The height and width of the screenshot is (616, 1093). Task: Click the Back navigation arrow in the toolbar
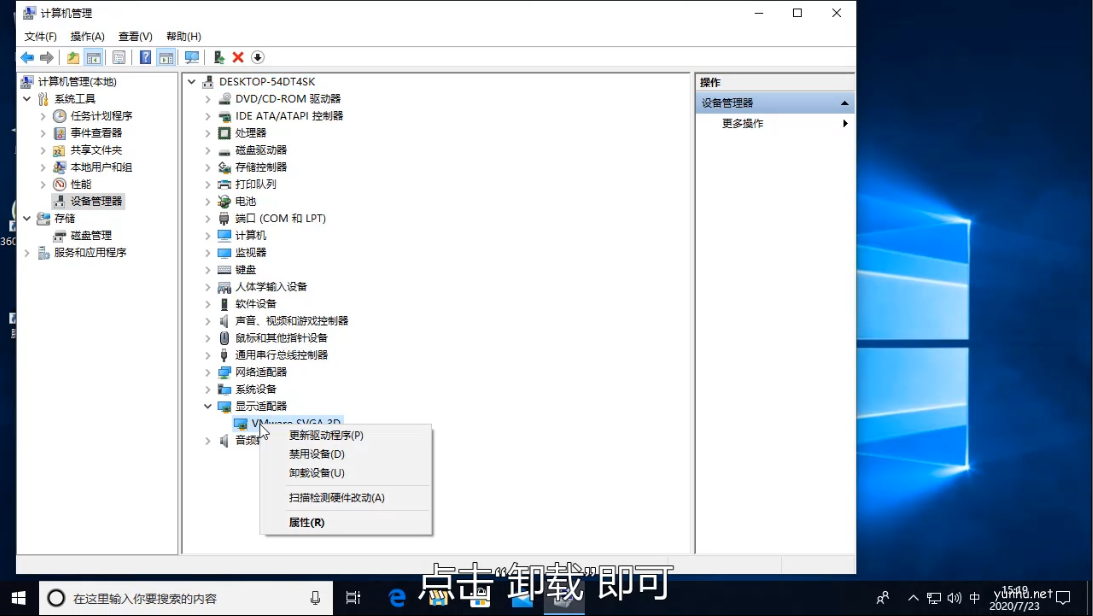(27, 57)
